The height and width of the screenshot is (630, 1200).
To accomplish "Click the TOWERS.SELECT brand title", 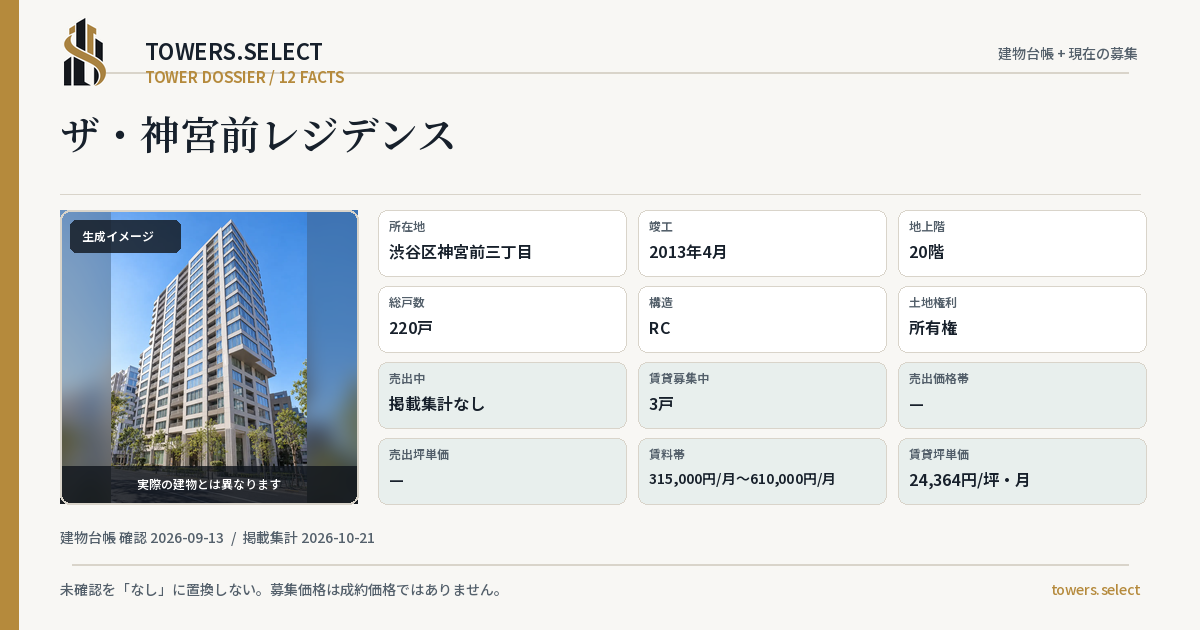I will point(234,51).
